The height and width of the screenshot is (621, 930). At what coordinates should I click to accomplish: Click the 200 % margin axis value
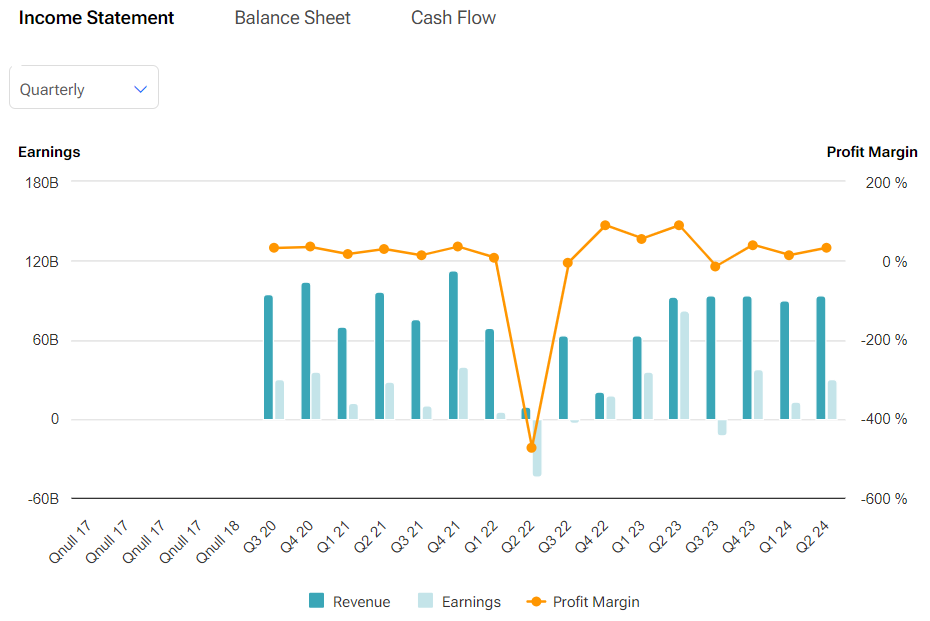(886, 183)
